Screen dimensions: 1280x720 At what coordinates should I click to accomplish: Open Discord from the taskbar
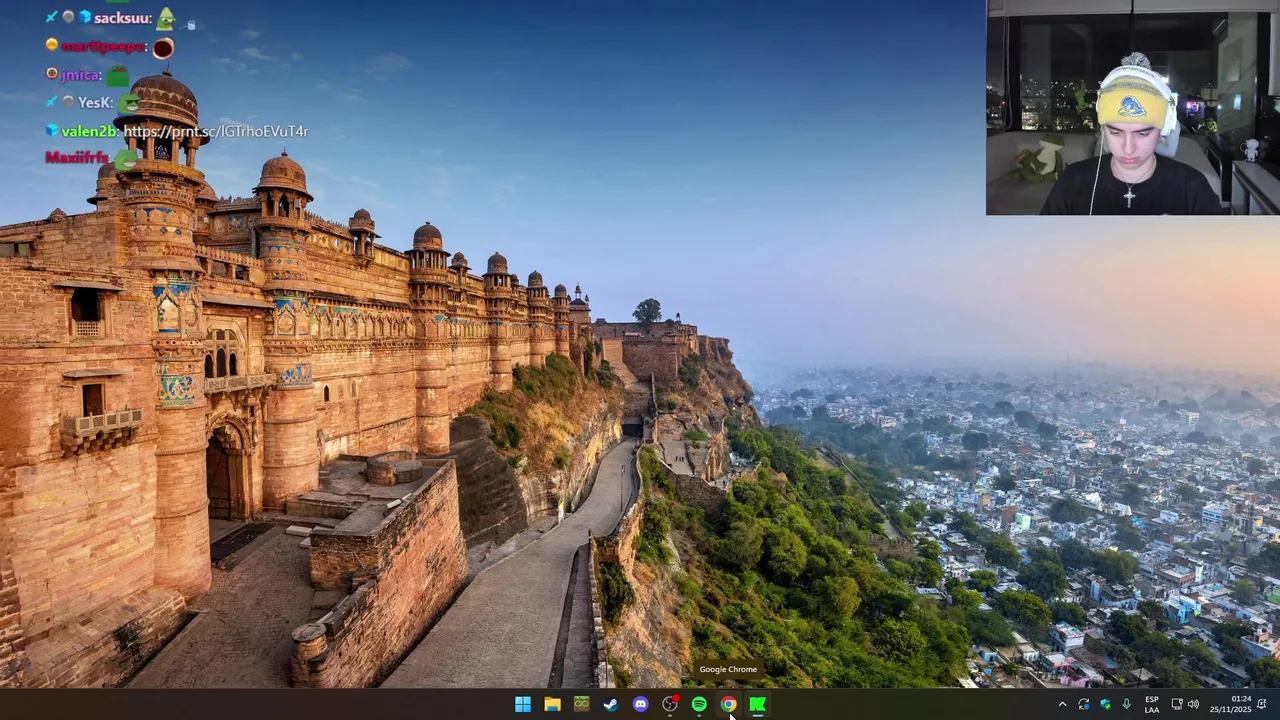pos(640,704)
